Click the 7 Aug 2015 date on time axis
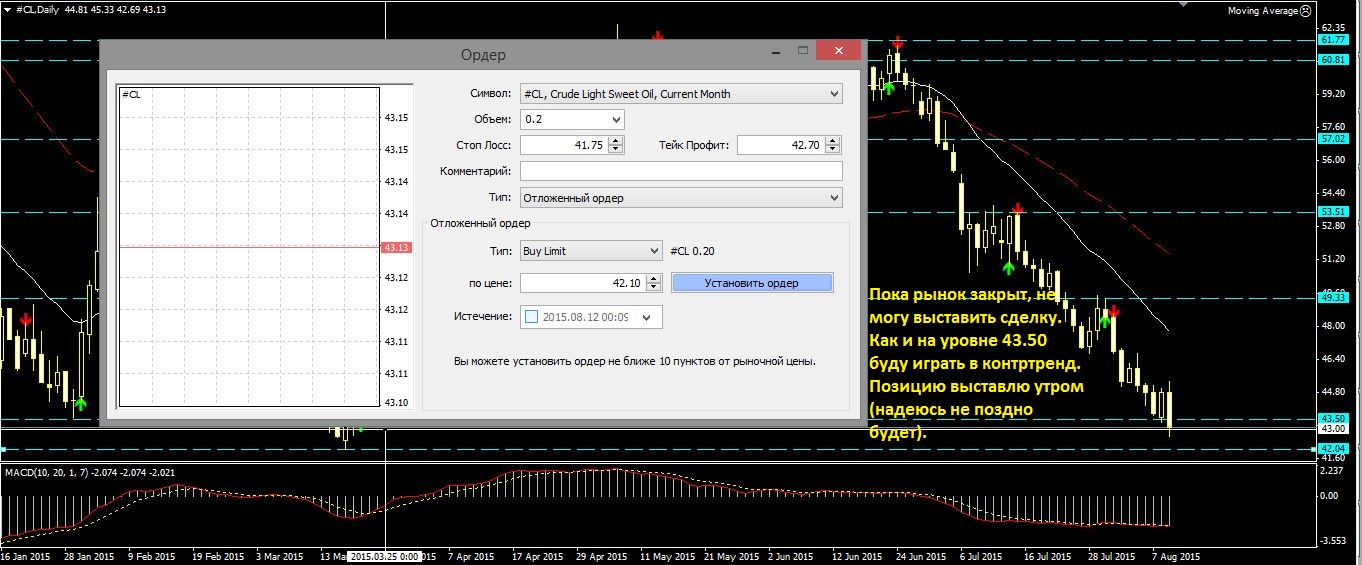The height and width of the screenshot is (565, 1362). pos(1177,556)
